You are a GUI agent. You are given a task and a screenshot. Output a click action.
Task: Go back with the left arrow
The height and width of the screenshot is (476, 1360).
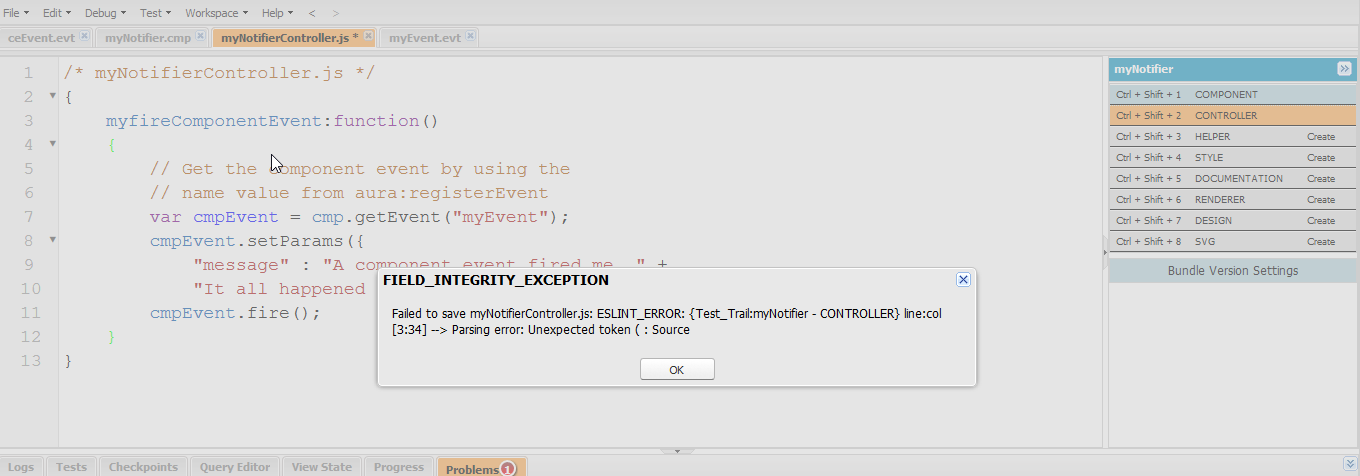click(312, 13)
